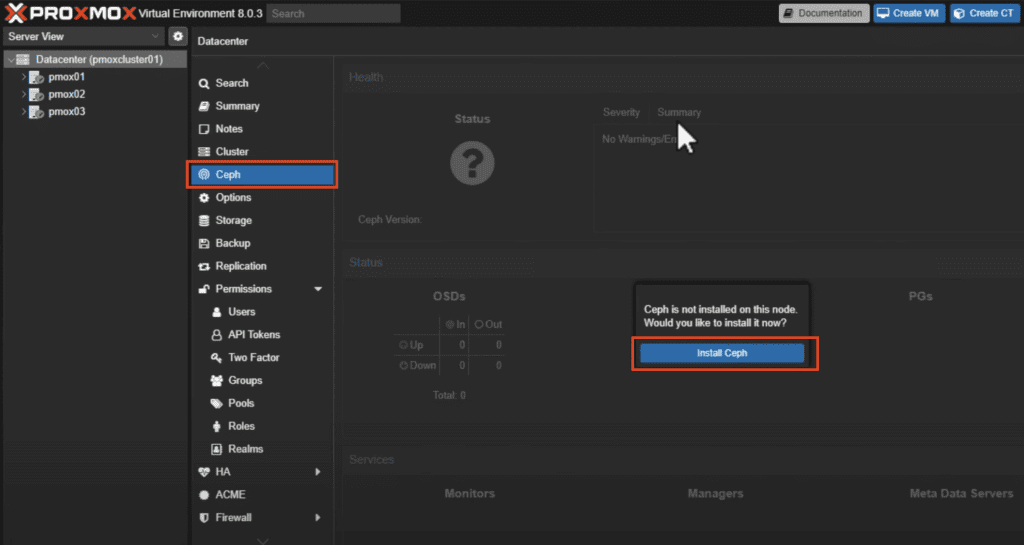The image size is (1024, 545).
Task: Expand the pmox02 tree node
Action: [23, 94]
